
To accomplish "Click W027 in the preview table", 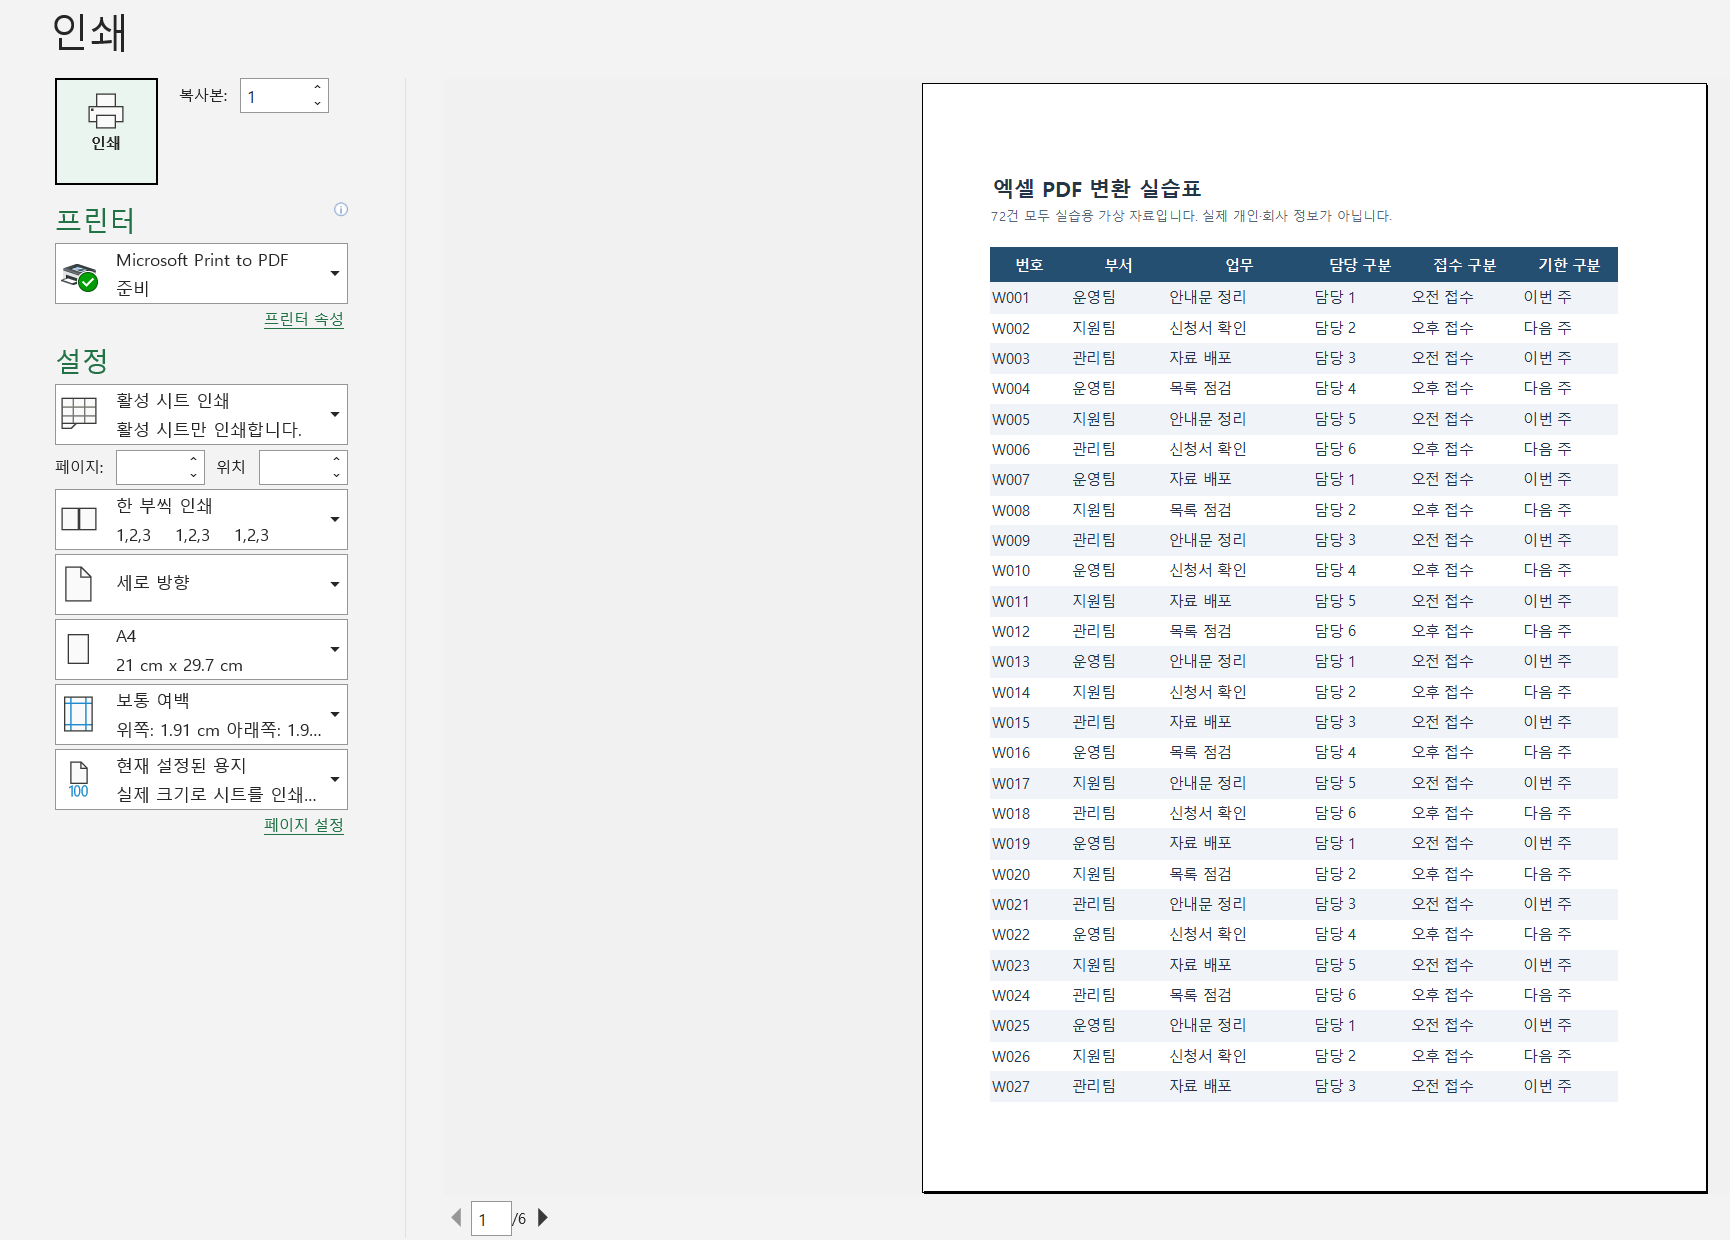I will [1010, 1086].
